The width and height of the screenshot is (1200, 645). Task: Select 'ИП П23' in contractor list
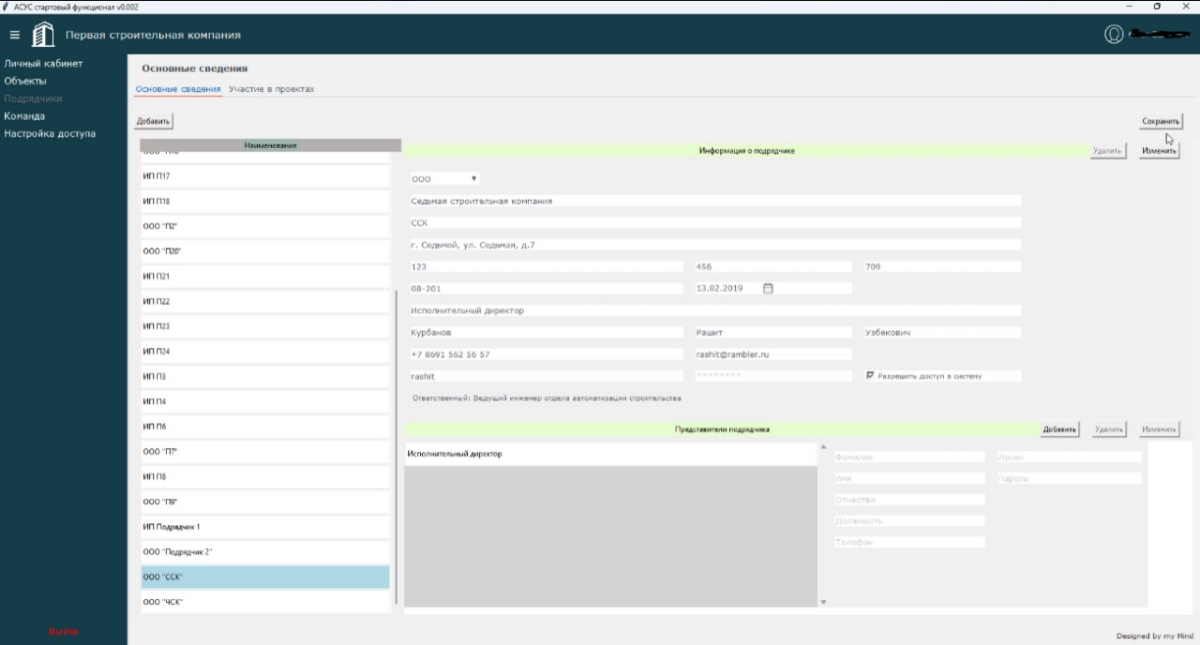265,326
